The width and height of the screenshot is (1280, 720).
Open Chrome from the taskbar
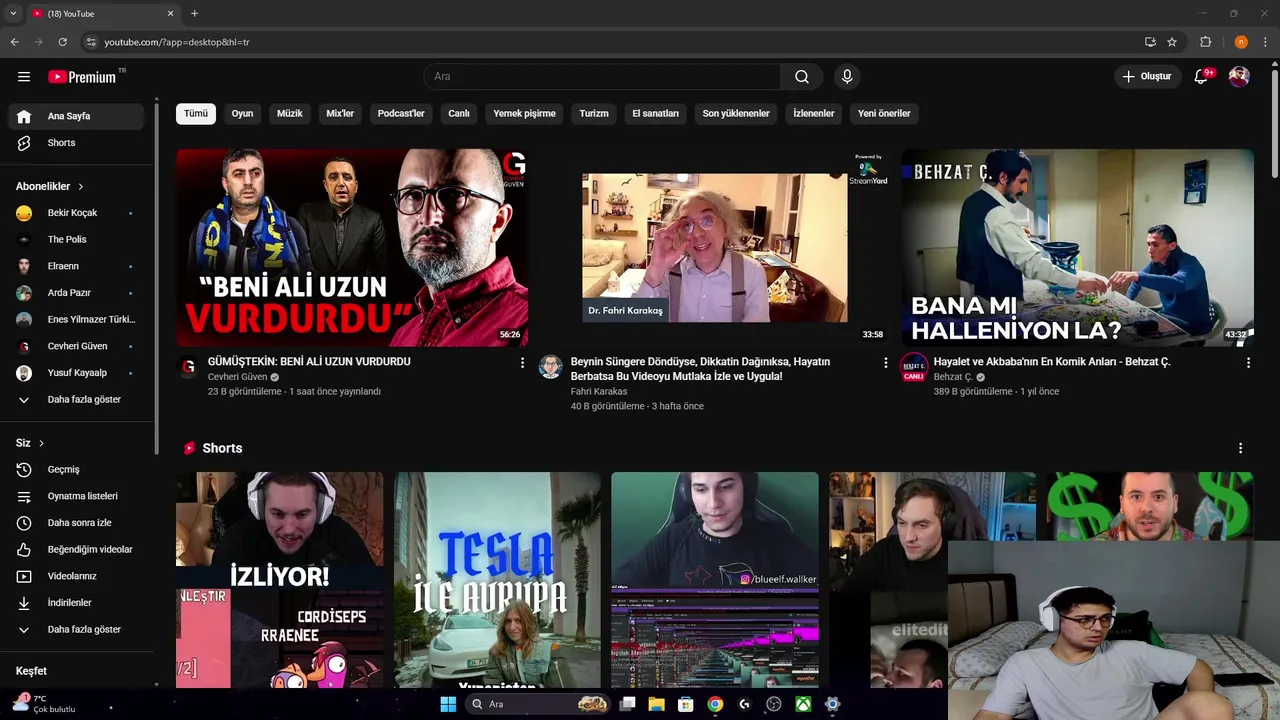pos(715,704)
